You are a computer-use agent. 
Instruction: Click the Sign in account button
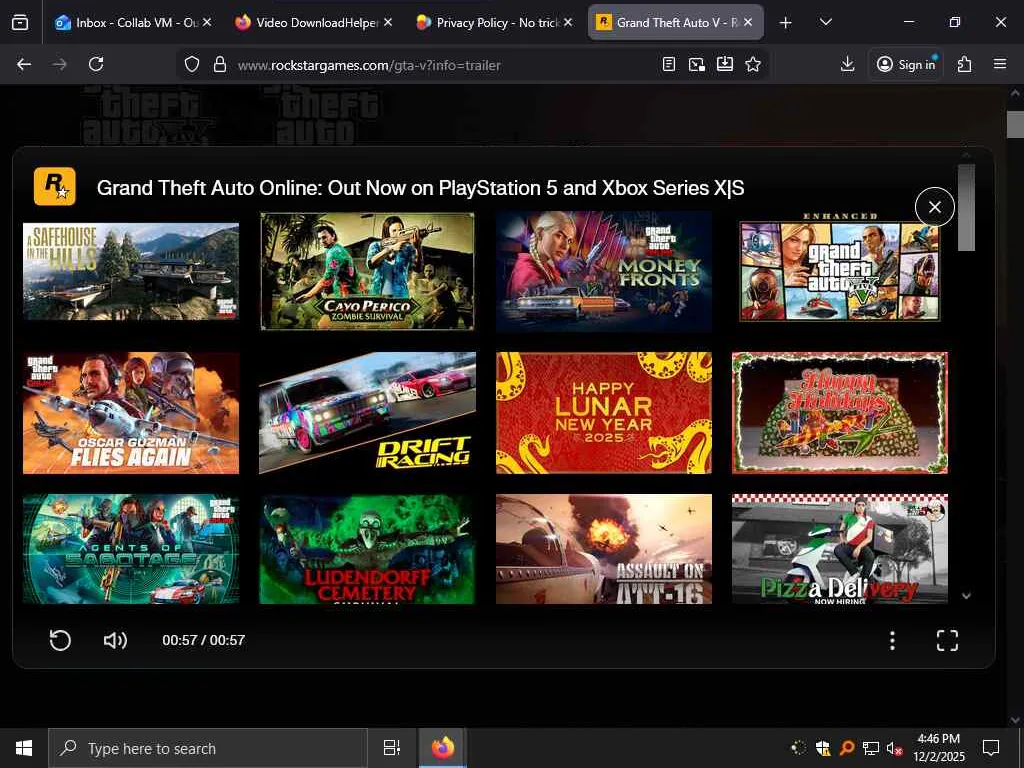tap(906, 64)
